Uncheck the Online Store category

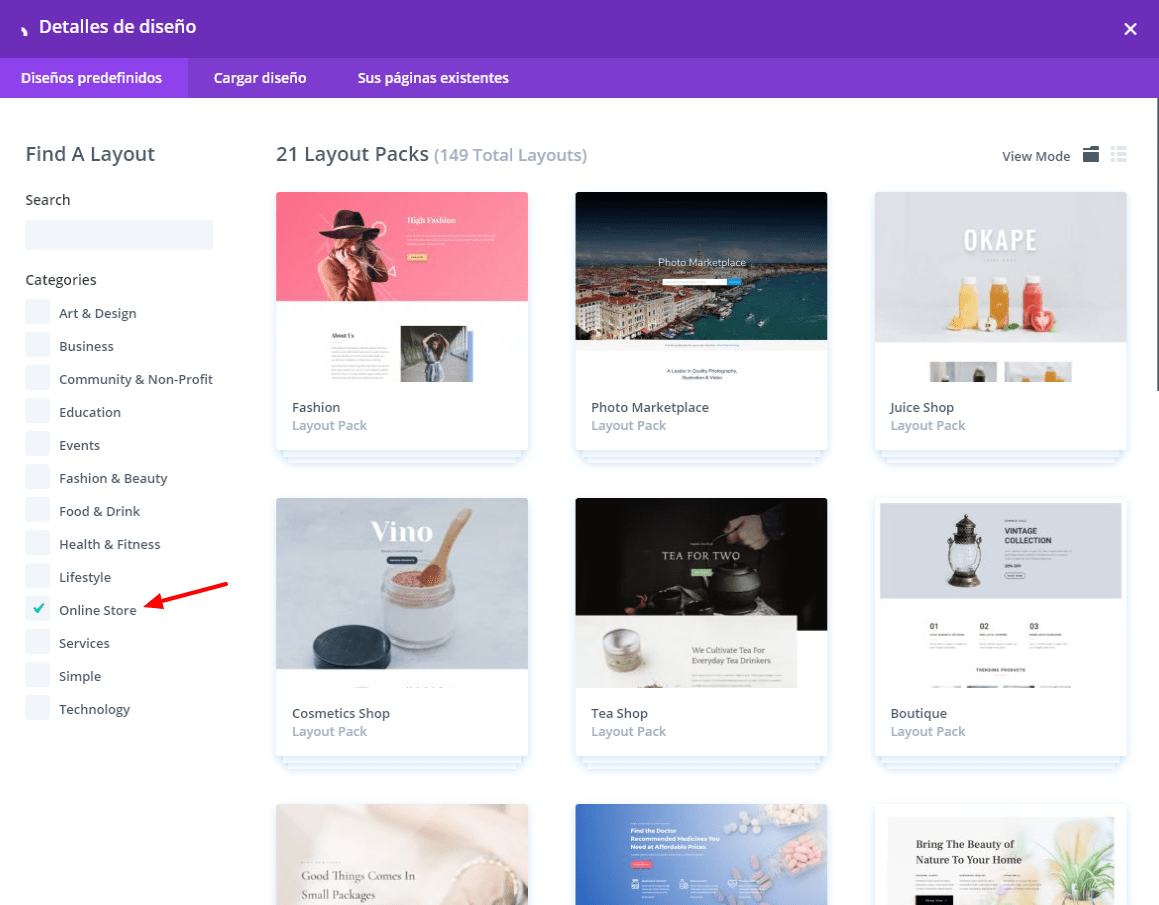coord(38,609)
